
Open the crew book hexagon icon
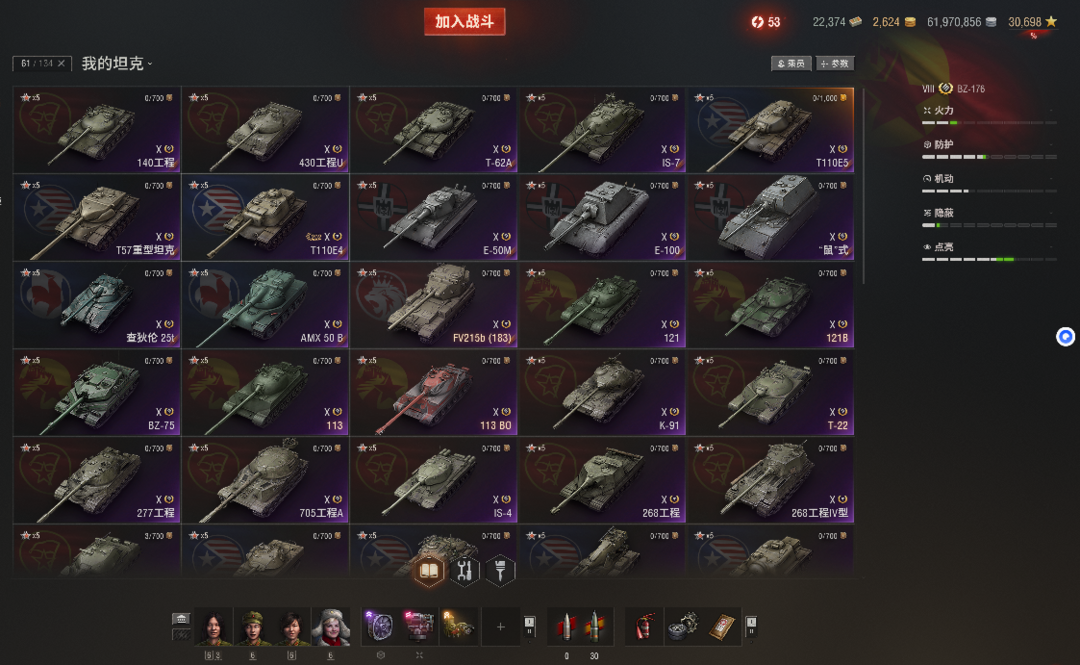[x=428, y=571]
